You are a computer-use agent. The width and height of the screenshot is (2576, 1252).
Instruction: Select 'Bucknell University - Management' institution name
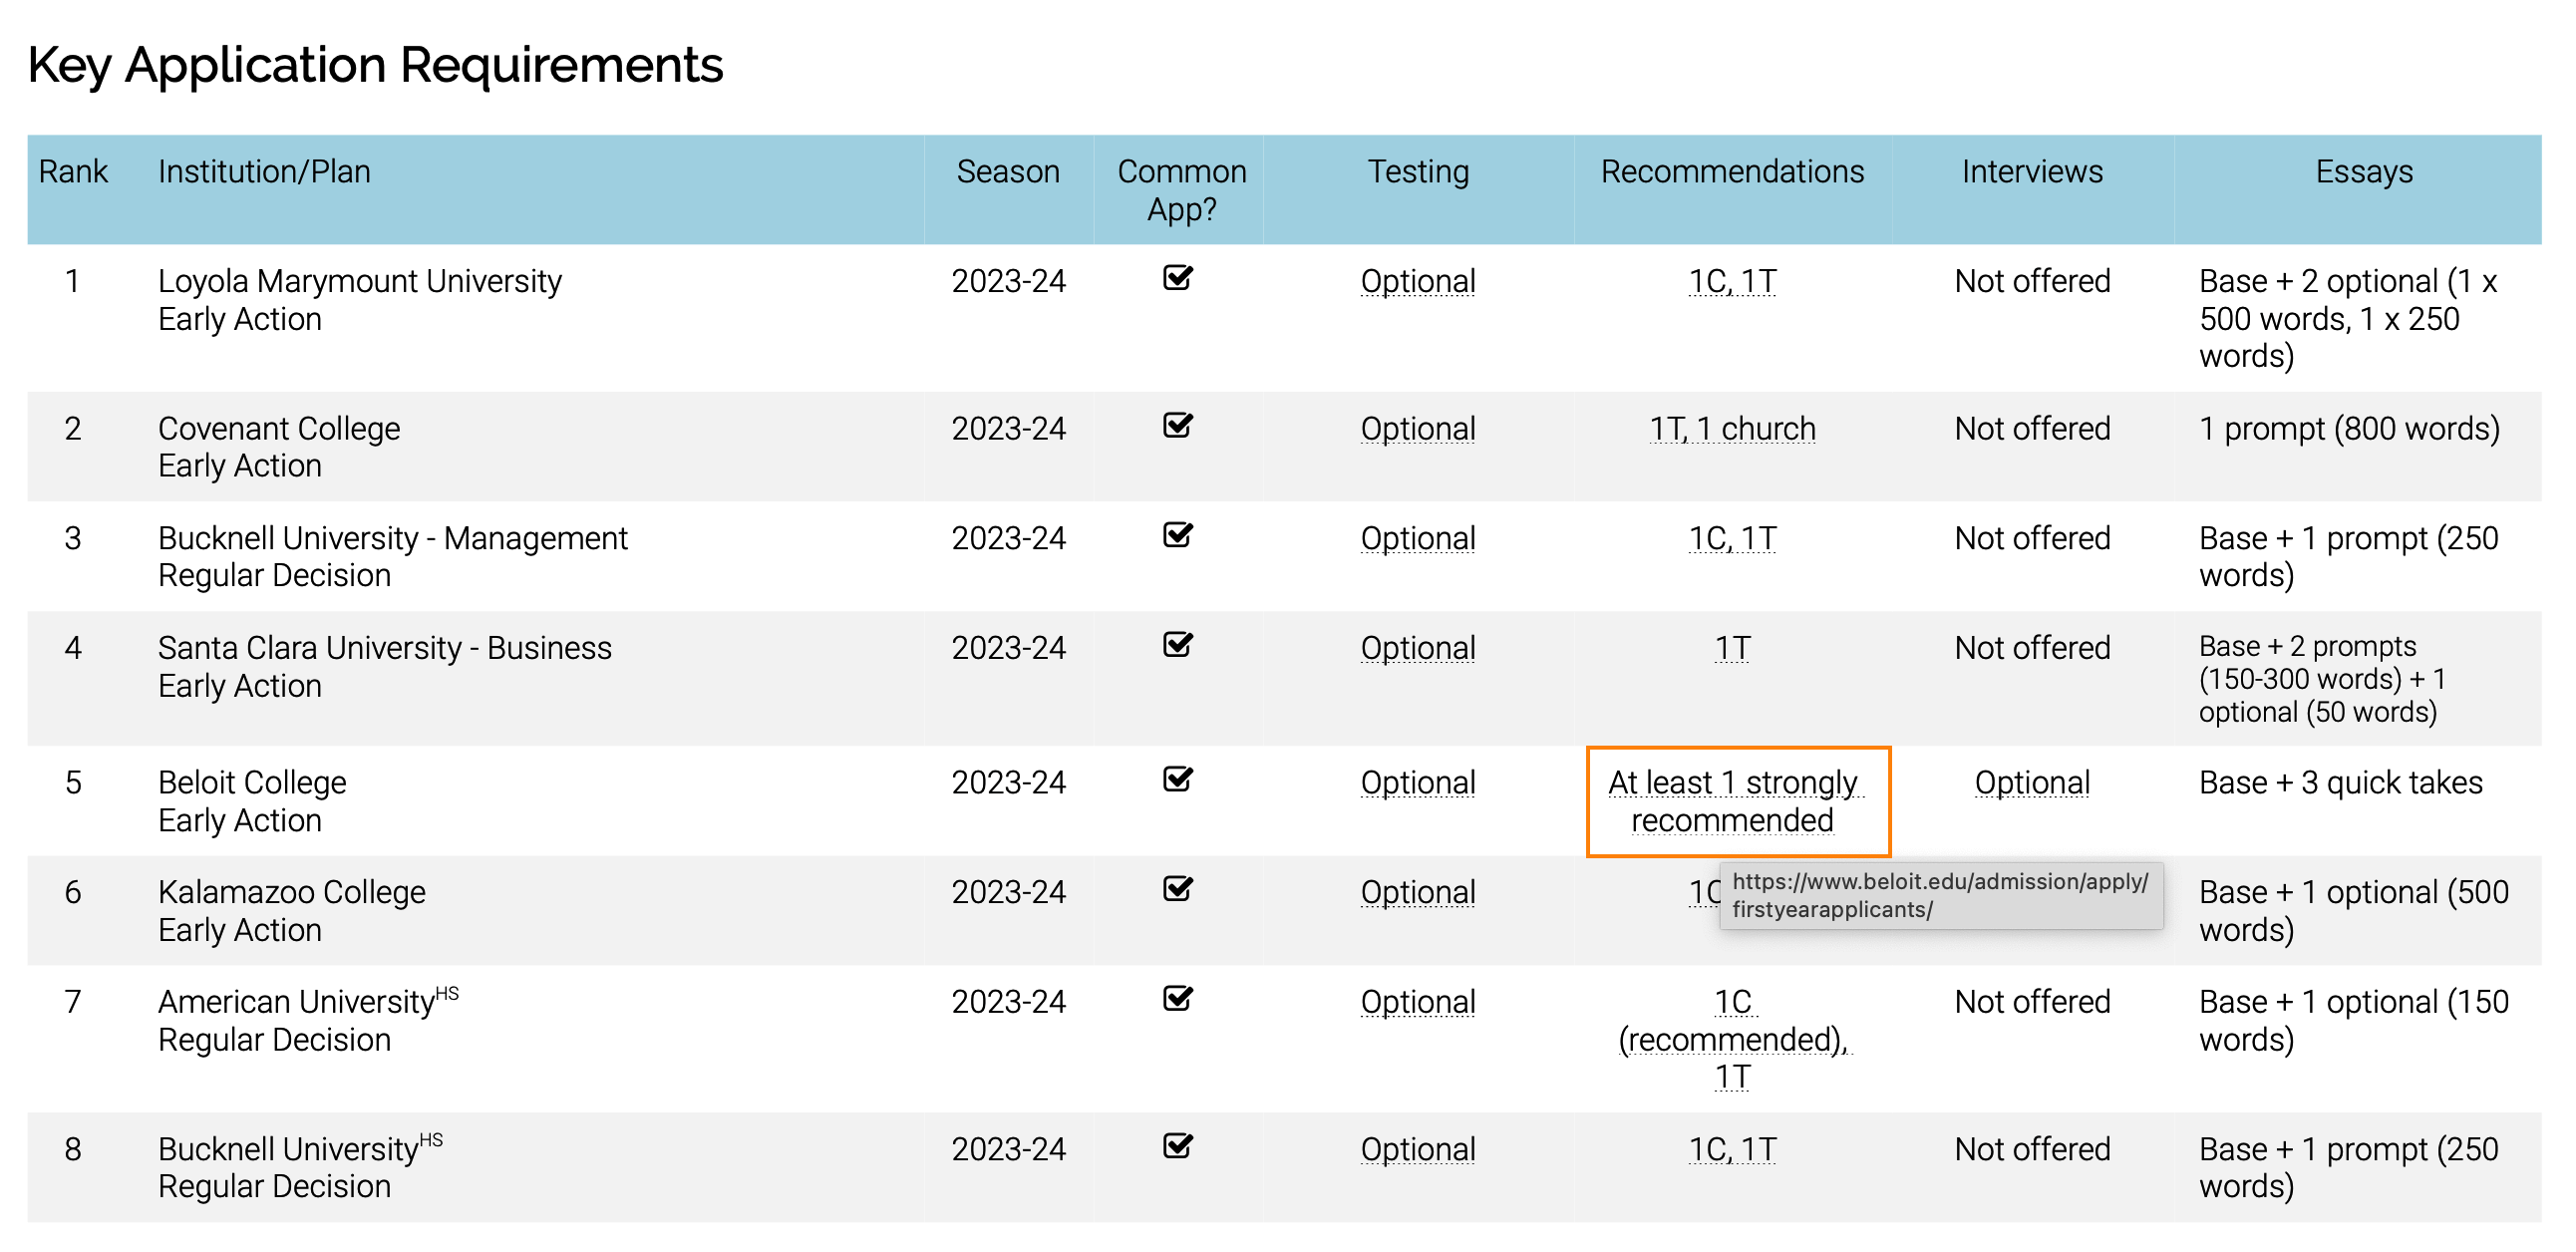click(393, 538)
